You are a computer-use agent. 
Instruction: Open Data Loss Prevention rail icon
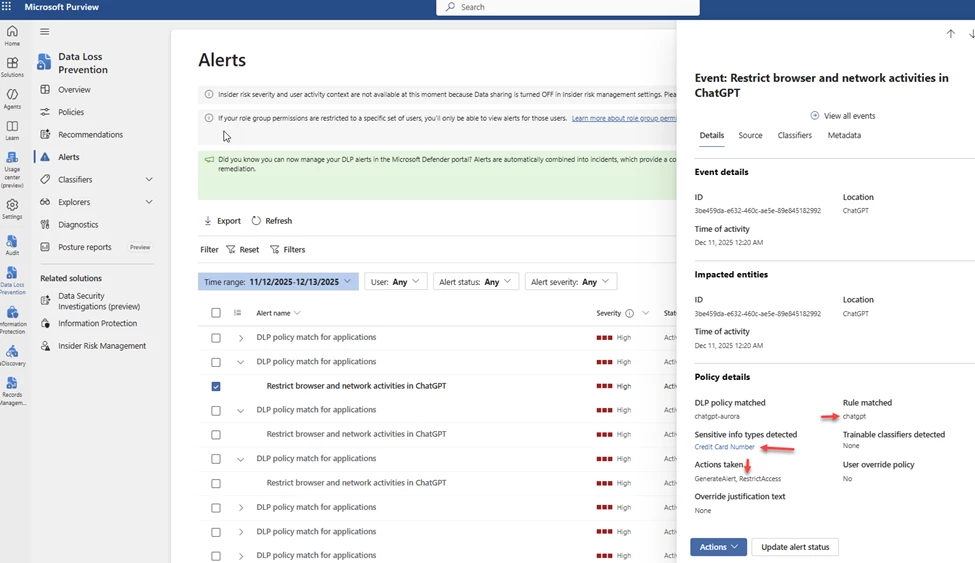[x=12, y=280]
